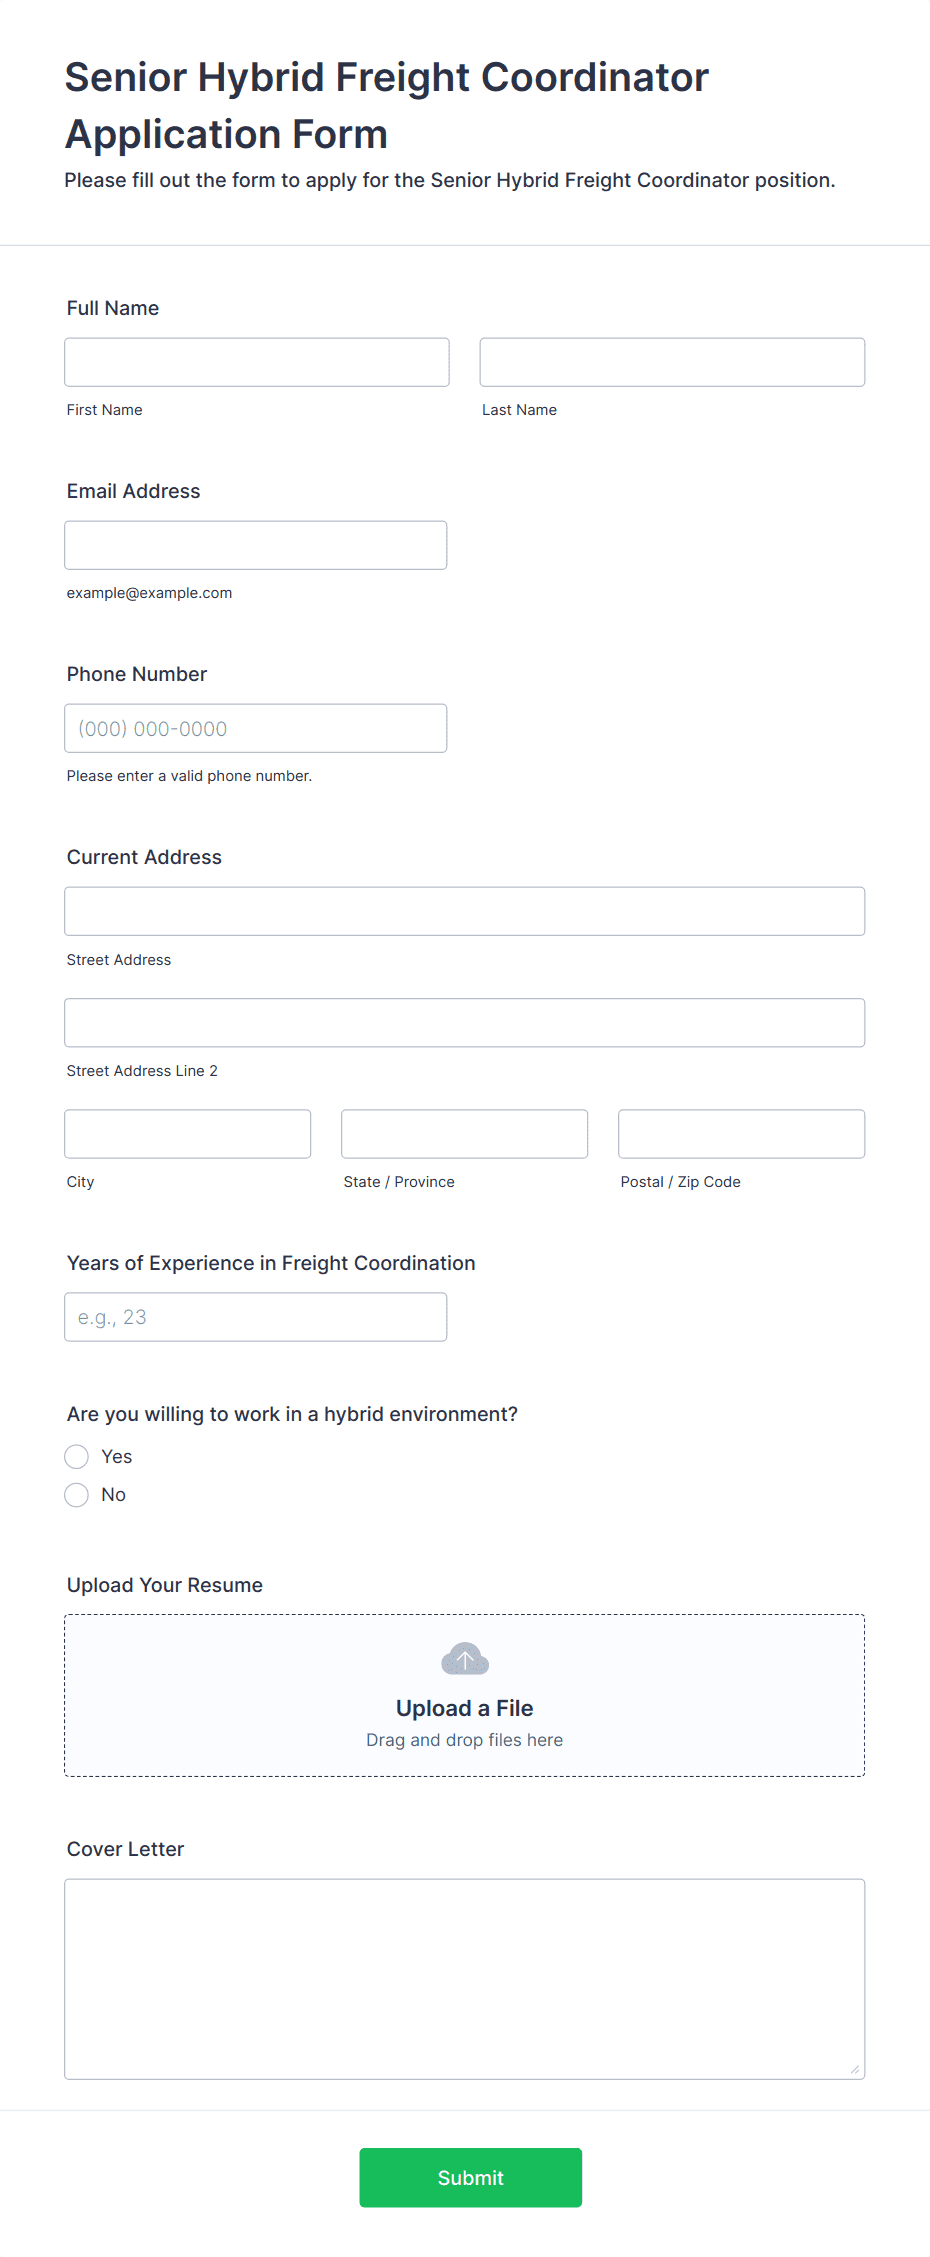Click the Upload a File heading text
The image size is (930, 2257).
point(465,1708)
